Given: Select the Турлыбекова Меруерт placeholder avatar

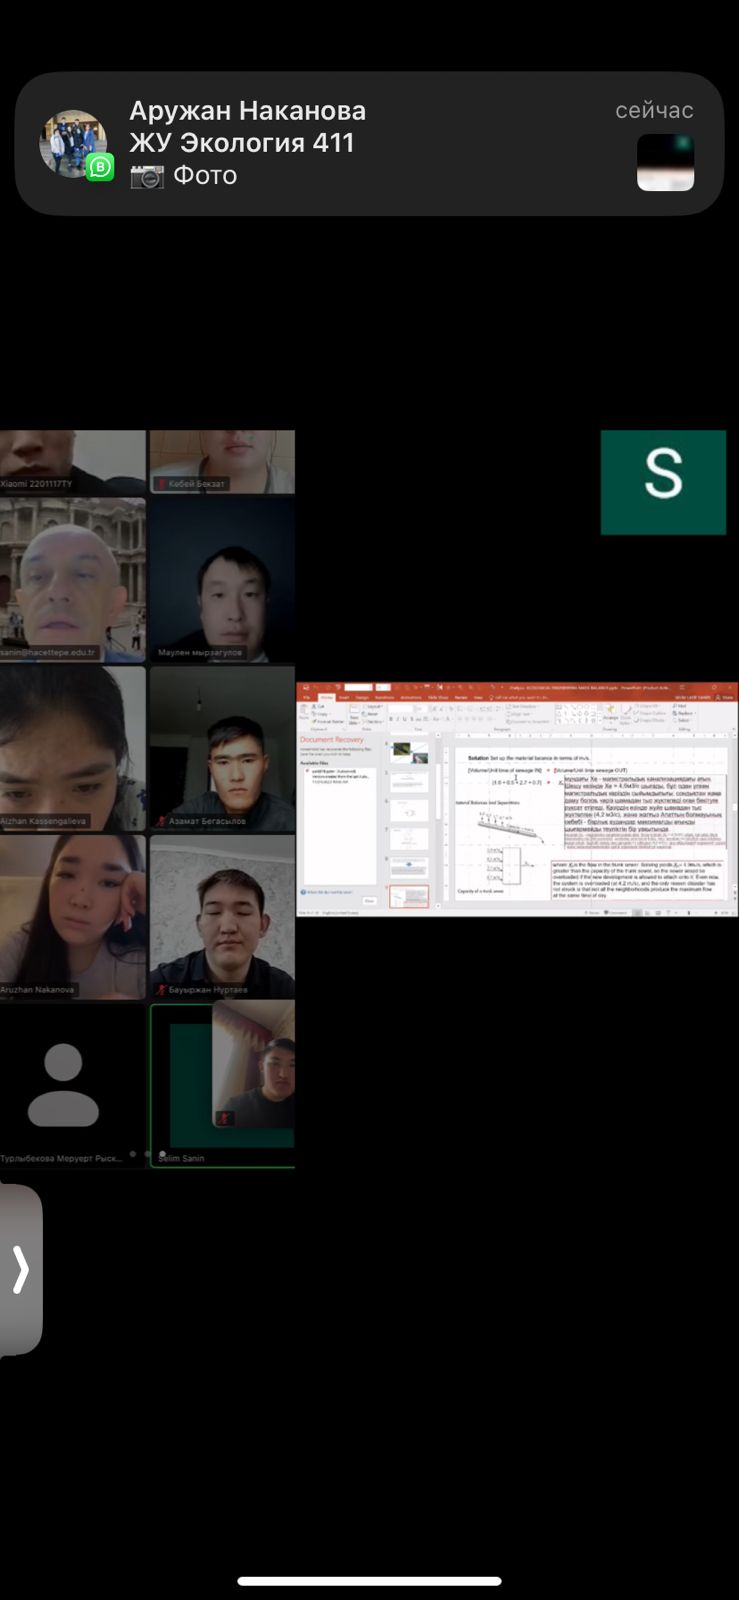Looking at the screenshot, I should 64,1085.
